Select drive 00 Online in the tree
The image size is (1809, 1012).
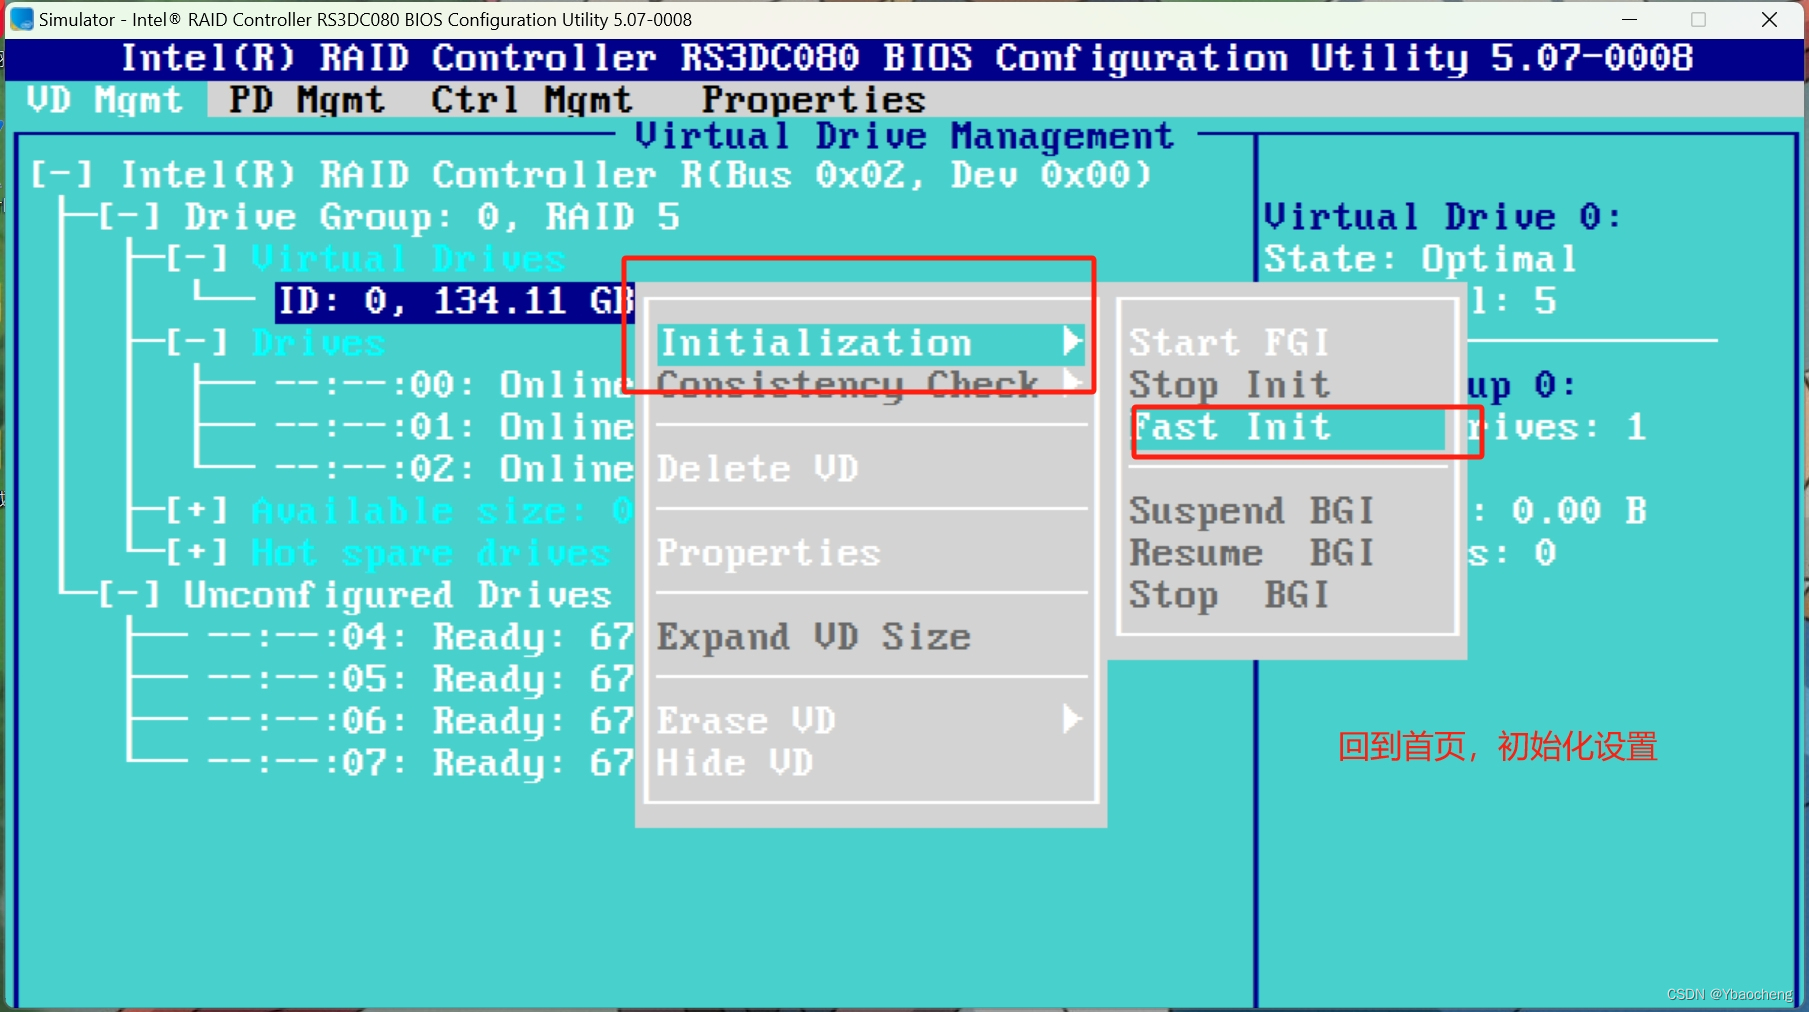point(454,385)
